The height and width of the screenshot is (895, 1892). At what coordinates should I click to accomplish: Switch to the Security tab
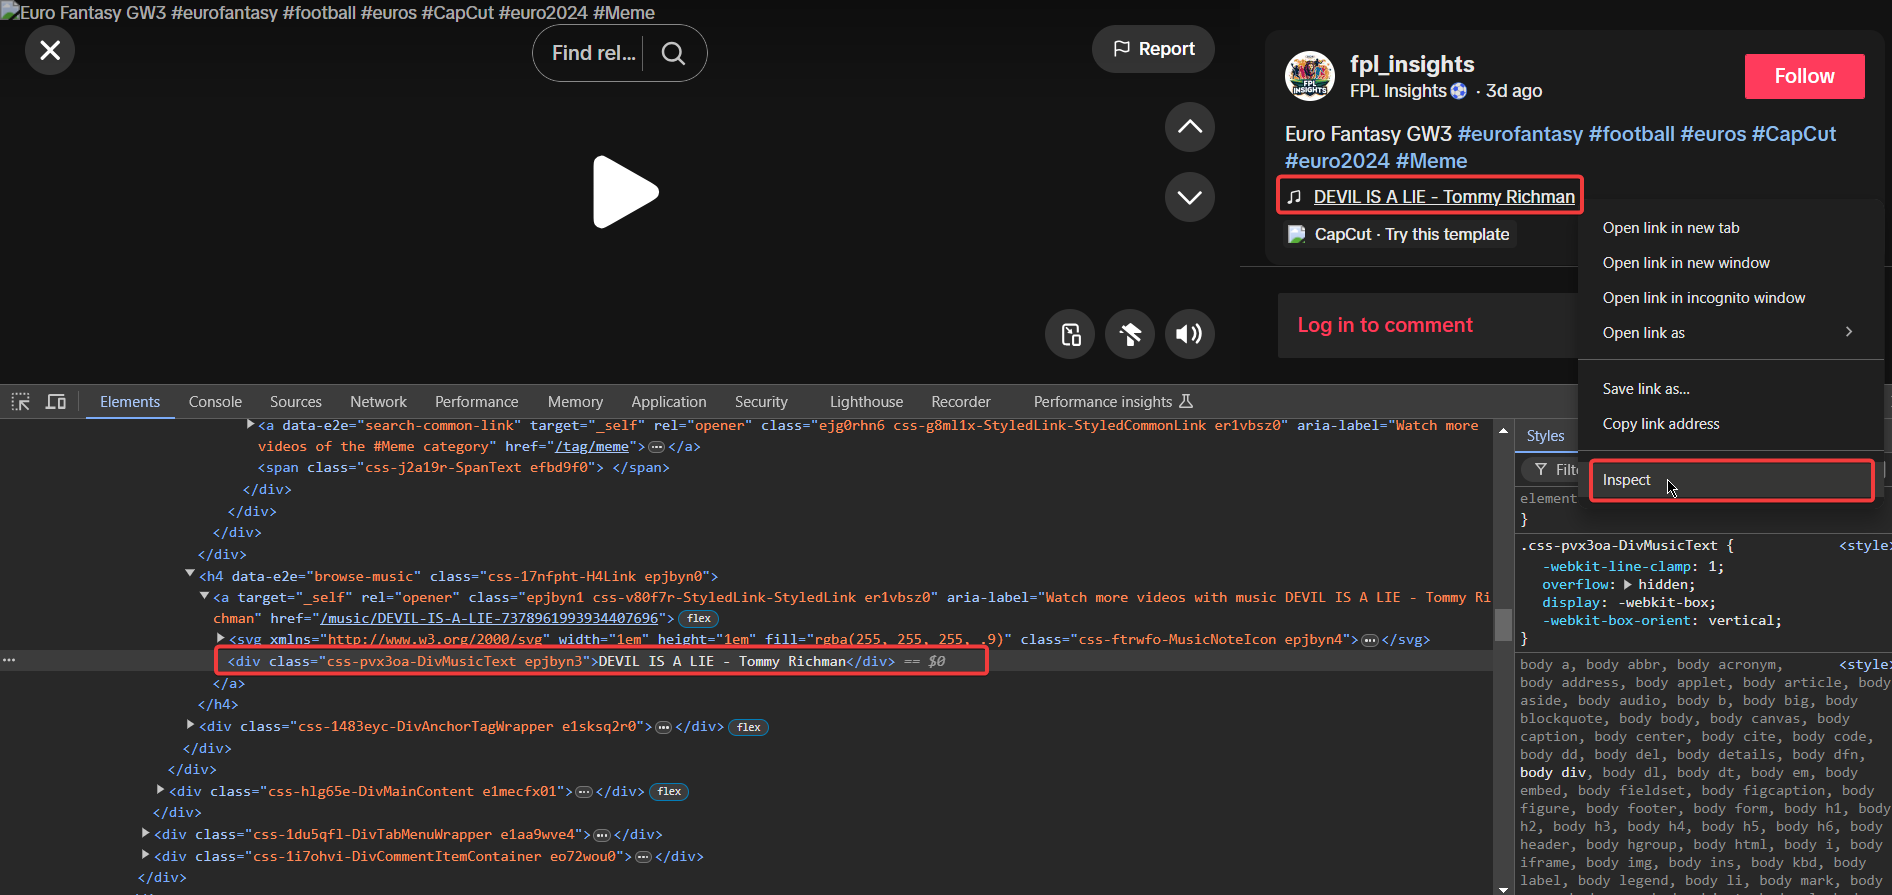click(x=761, y=402)
